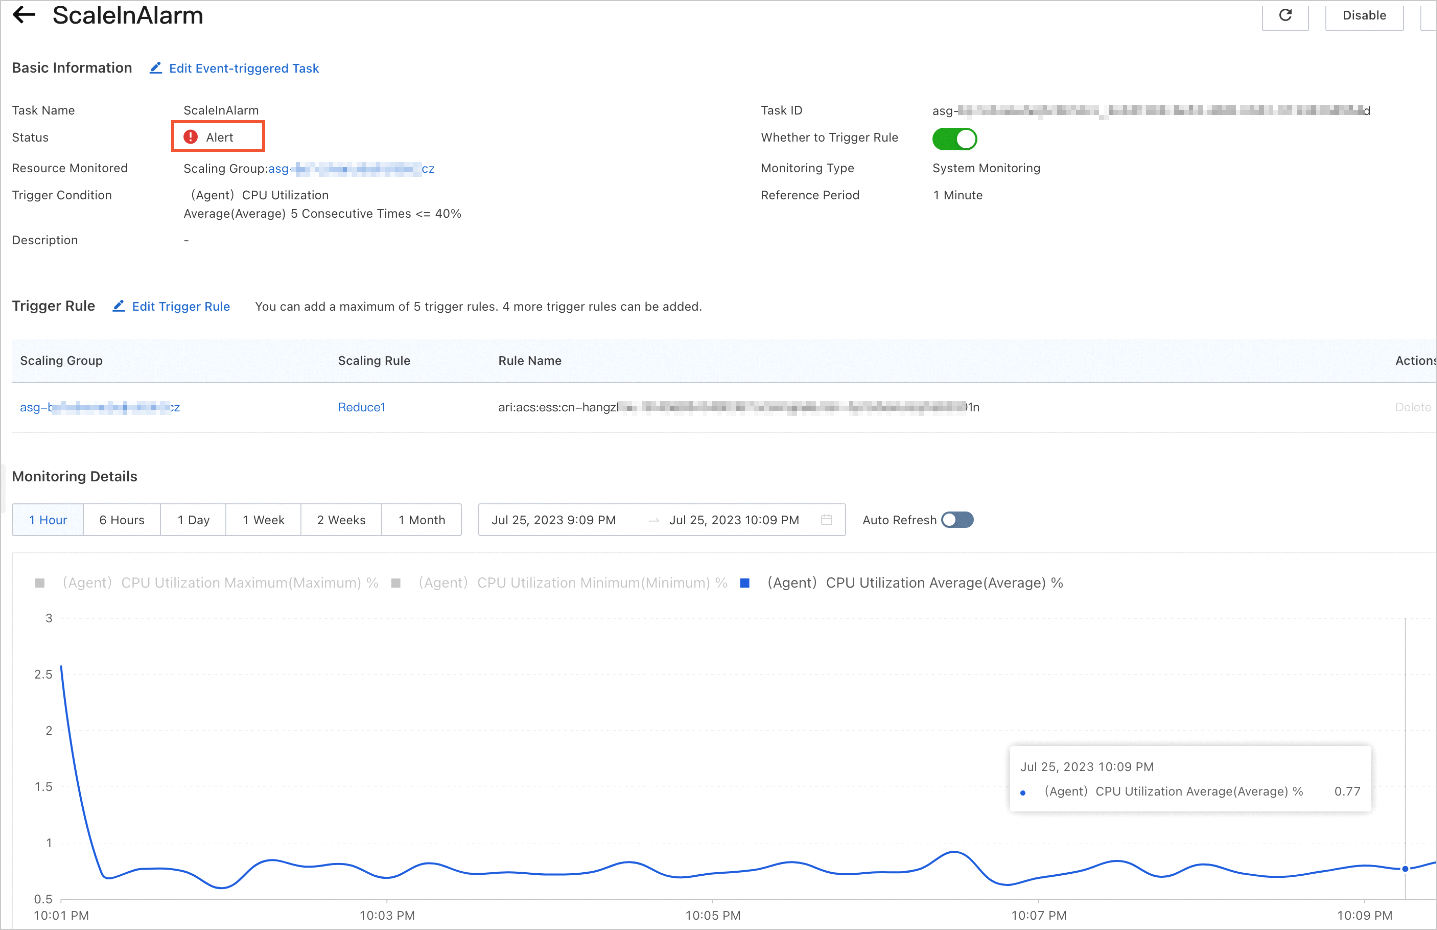Set start date Jul 25, 2023 9:09 PM

[x=554, y=520]
